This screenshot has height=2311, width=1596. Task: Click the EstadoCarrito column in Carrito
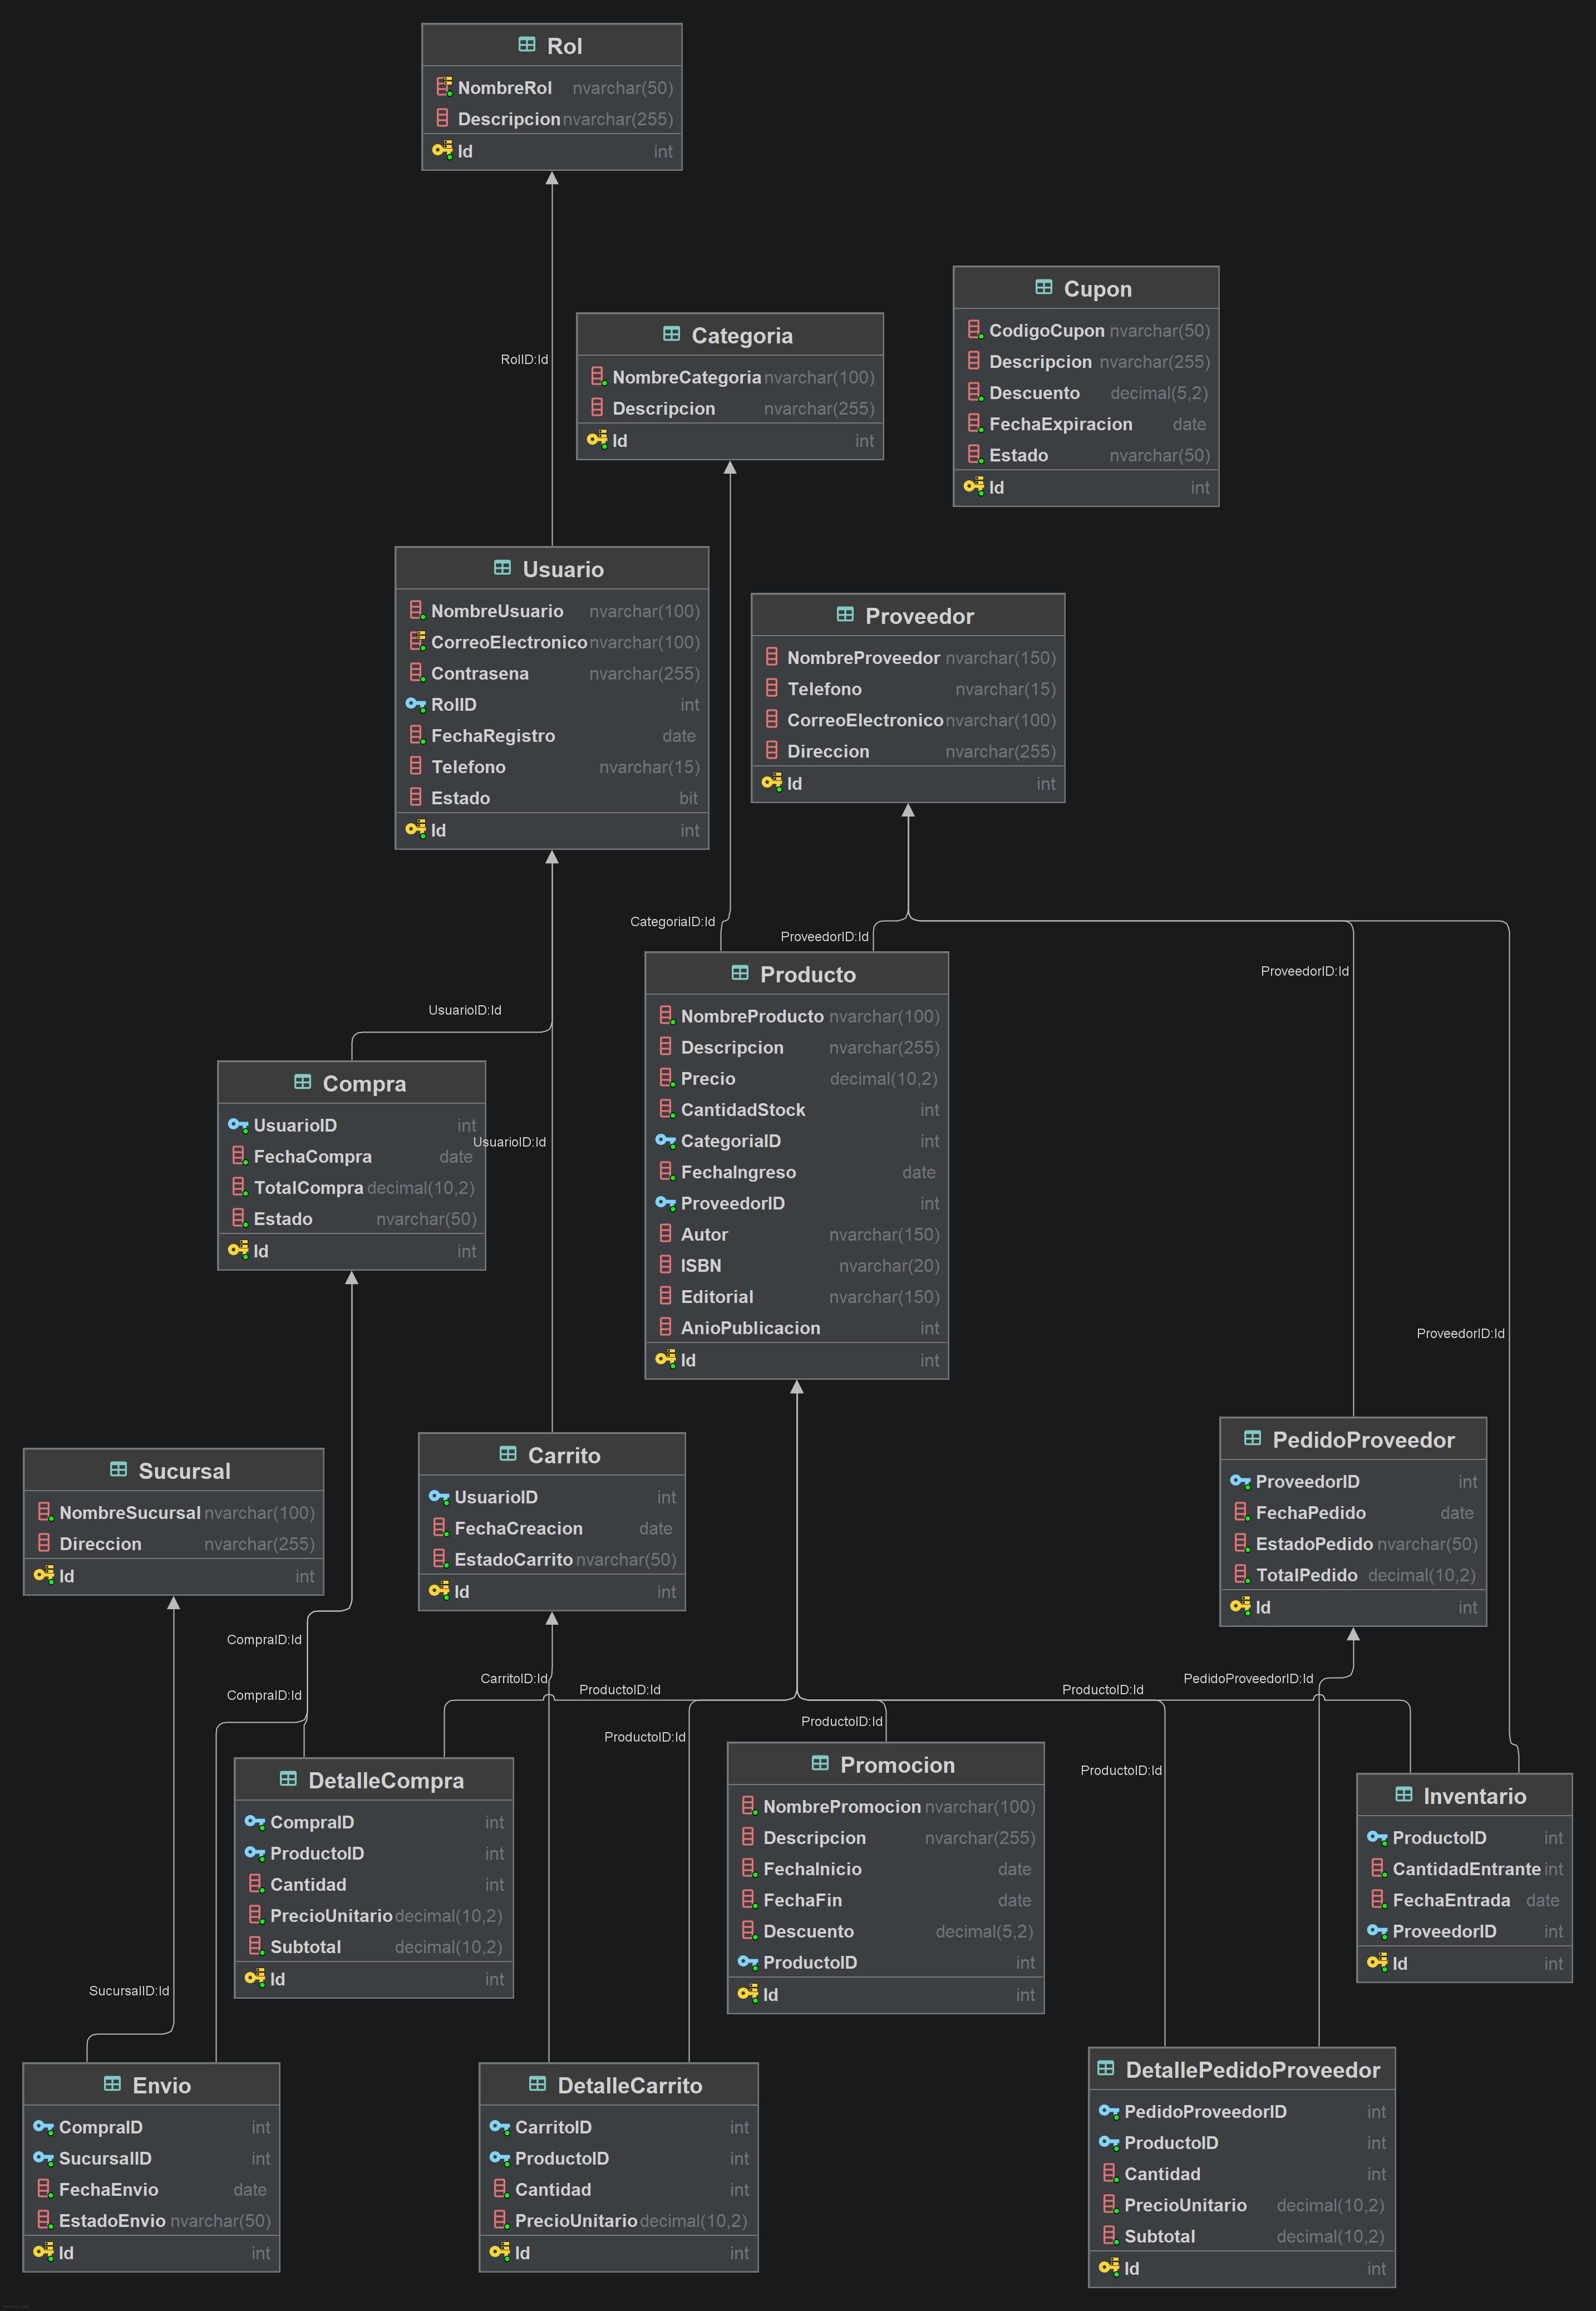[552, 1559]
